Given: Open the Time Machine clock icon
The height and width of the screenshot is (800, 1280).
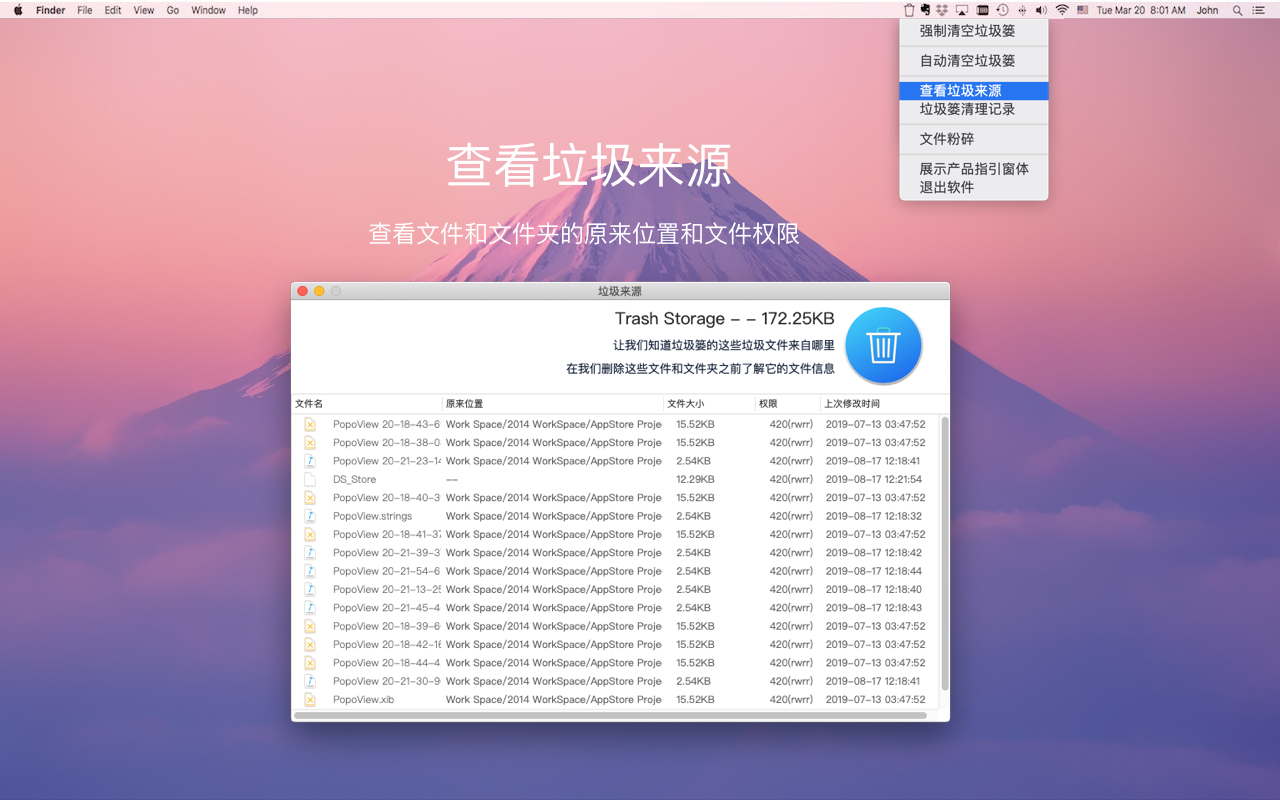Looking at the screenshot, I should pos(1002,10).
